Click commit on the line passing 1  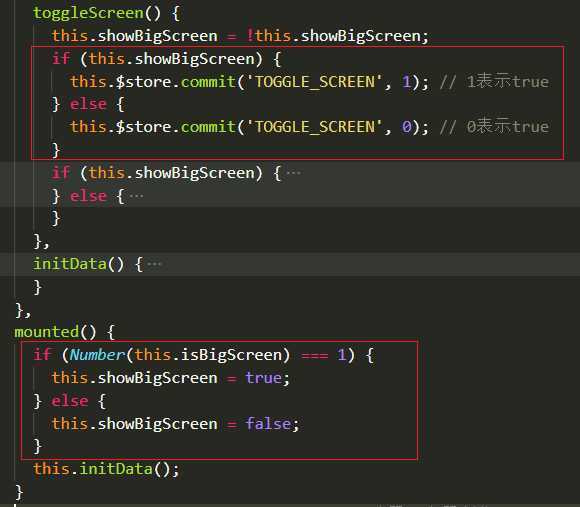[208, 82]
